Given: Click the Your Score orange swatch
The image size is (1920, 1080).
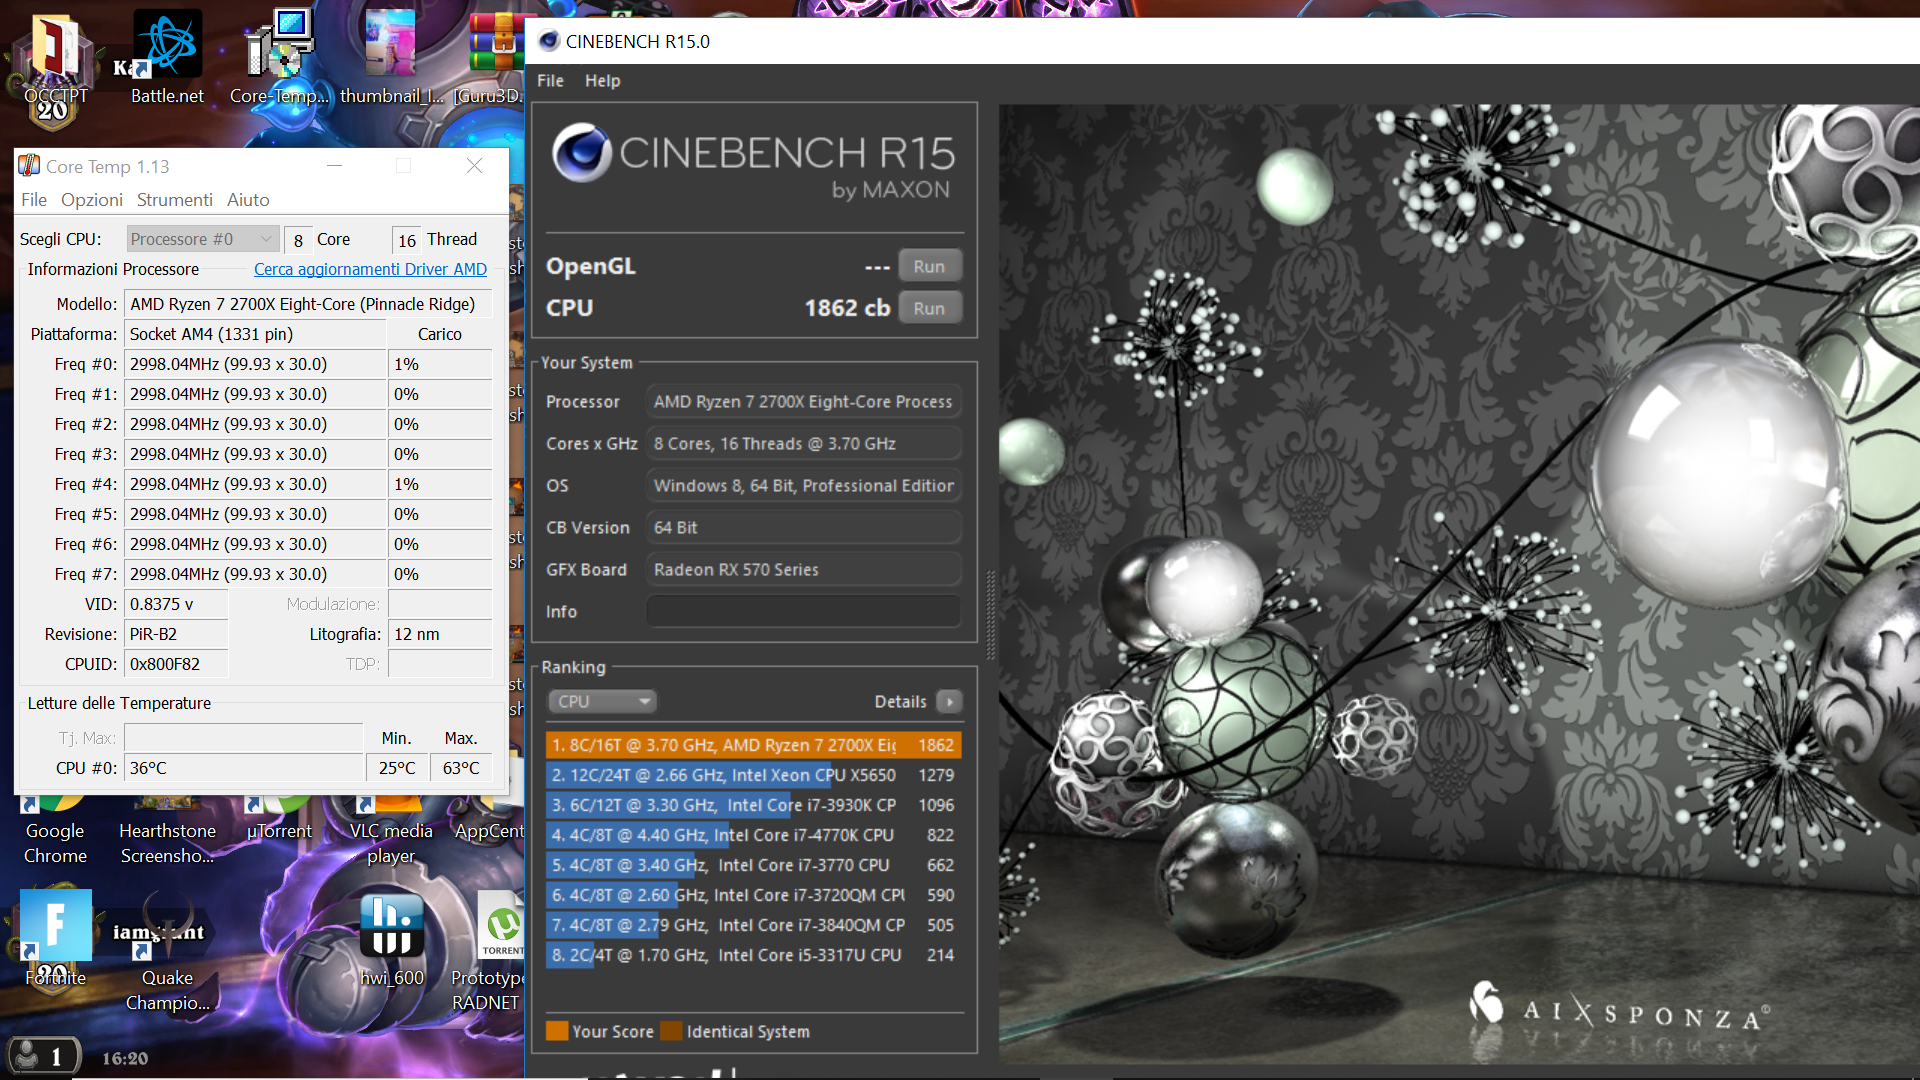Looking at the screenshot, I should [557, 1031].
